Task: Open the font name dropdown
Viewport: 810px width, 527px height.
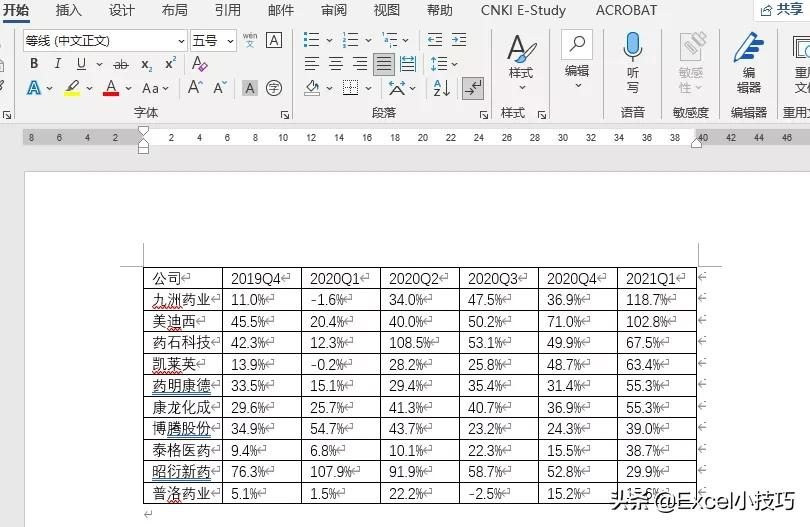Action: (181, 41)
